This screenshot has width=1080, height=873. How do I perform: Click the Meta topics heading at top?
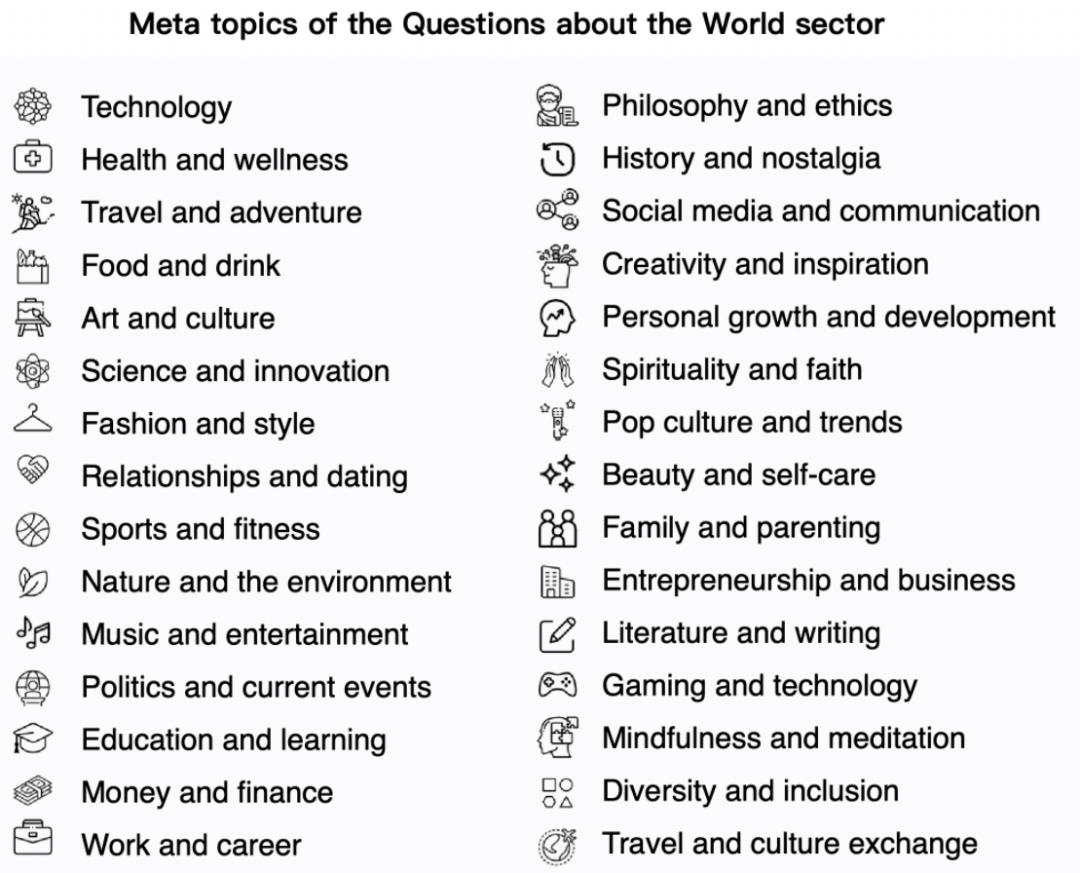(507, 24)
